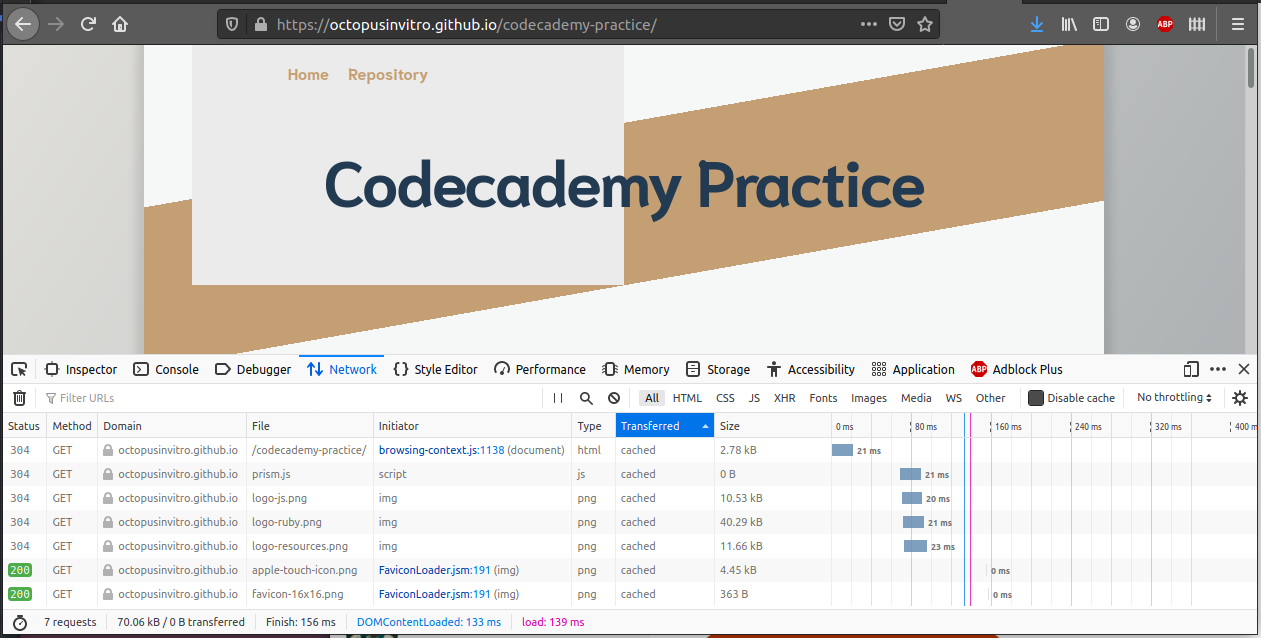Sort requests by Status column
Screen dimensions: 1261x638
tap(24, 426)
